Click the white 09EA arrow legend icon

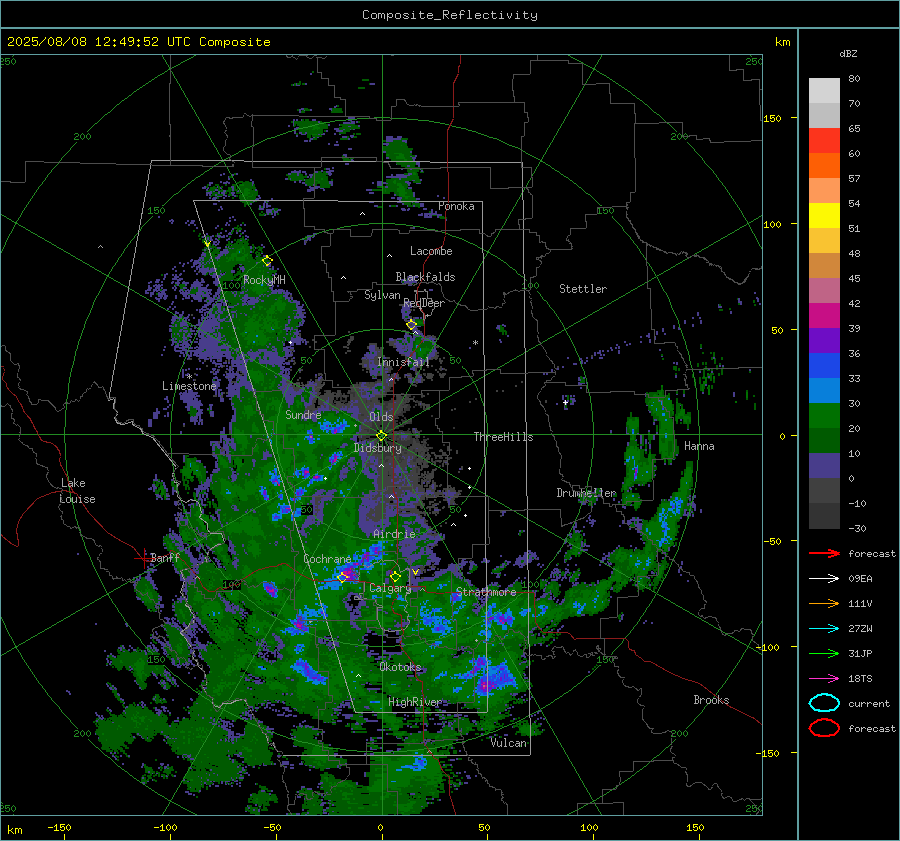(x=824, y=579)
